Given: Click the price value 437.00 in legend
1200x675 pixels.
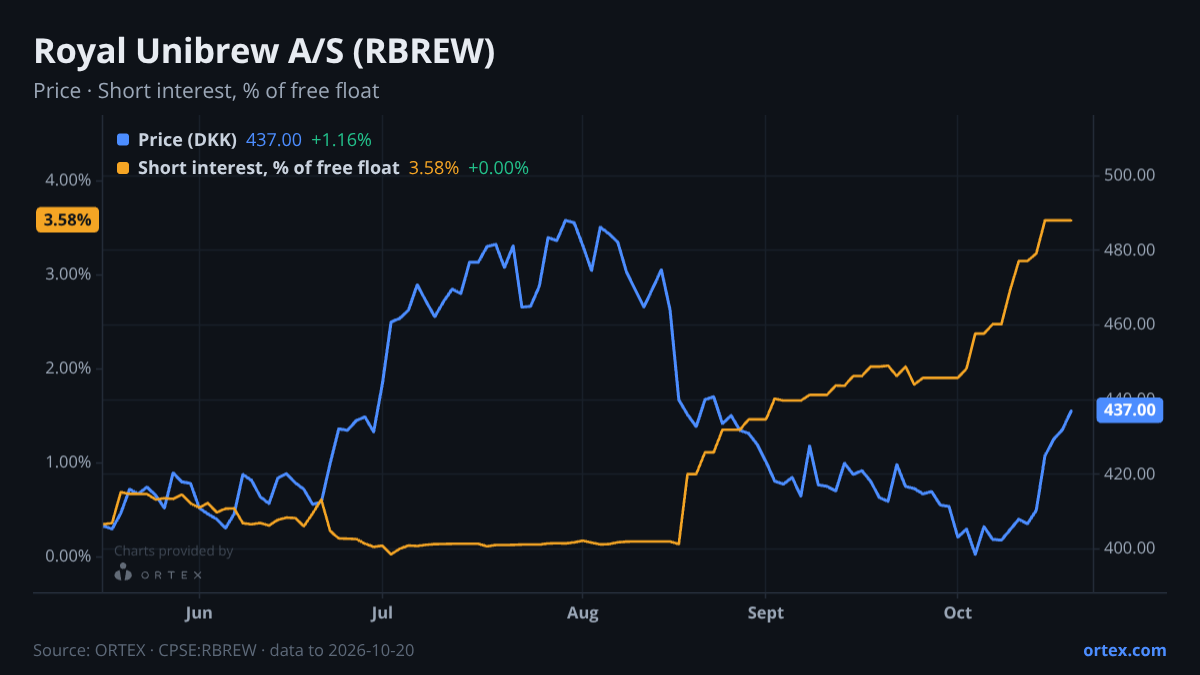Looking at the screenshot, I should [x=273, y=140].
